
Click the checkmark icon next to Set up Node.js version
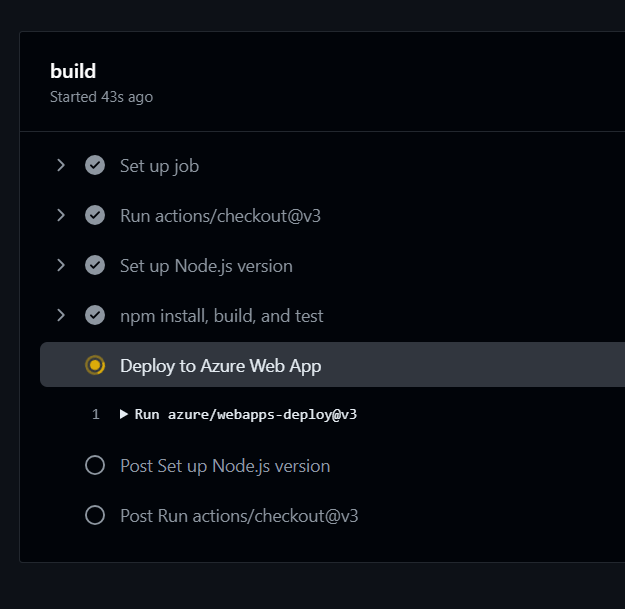pos(95,265)
